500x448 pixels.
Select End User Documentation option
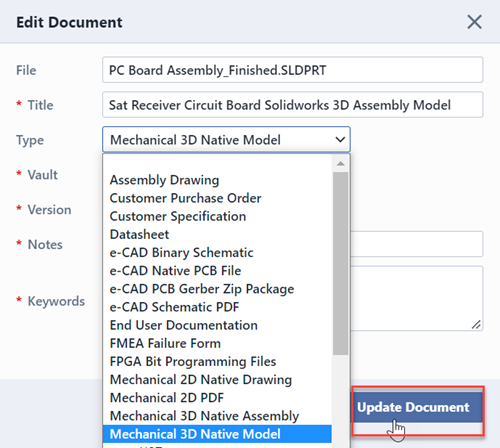click(x=217, y=325)
